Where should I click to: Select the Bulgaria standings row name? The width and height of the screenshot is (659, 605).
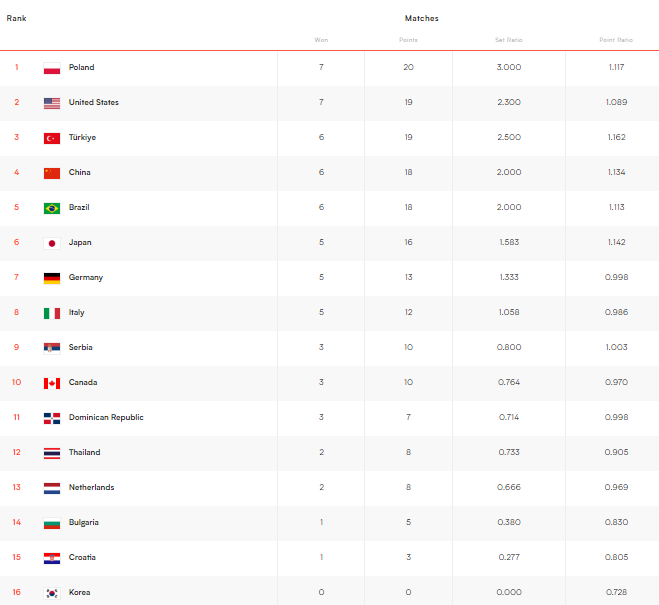(84, 523)
